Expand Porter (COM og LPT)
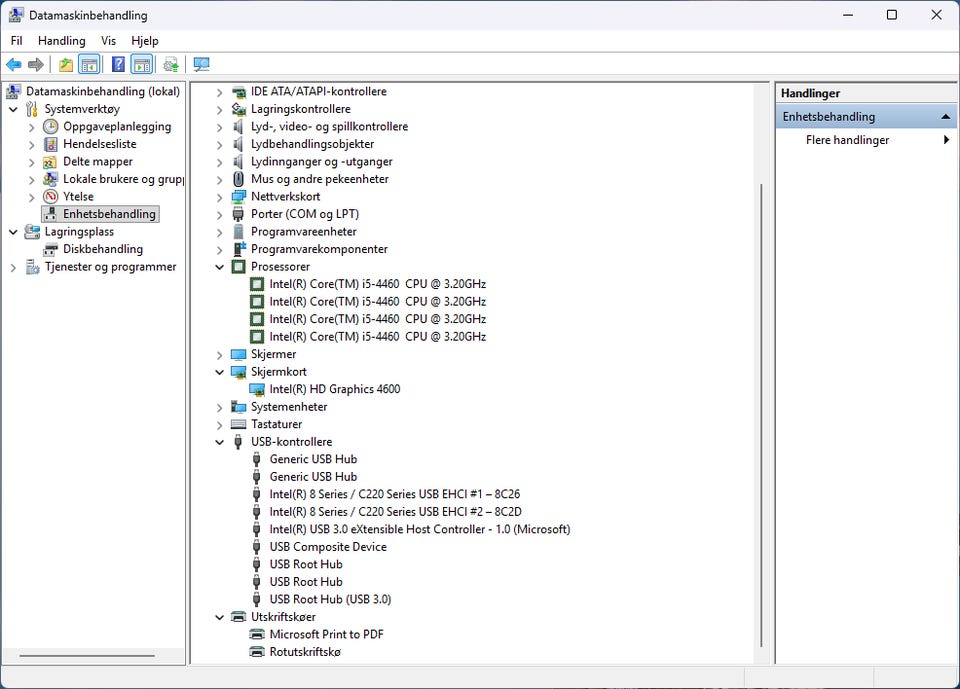The image size is (960, 689). (219, 215)
